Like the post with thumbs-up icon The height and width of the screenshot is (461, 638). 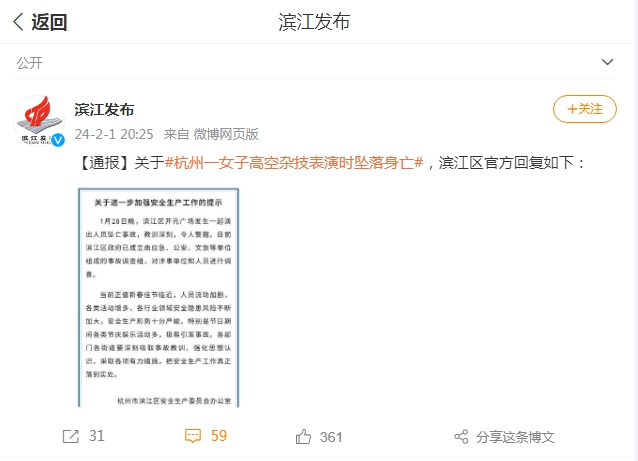pyautogui.click(x=303, y=437)
